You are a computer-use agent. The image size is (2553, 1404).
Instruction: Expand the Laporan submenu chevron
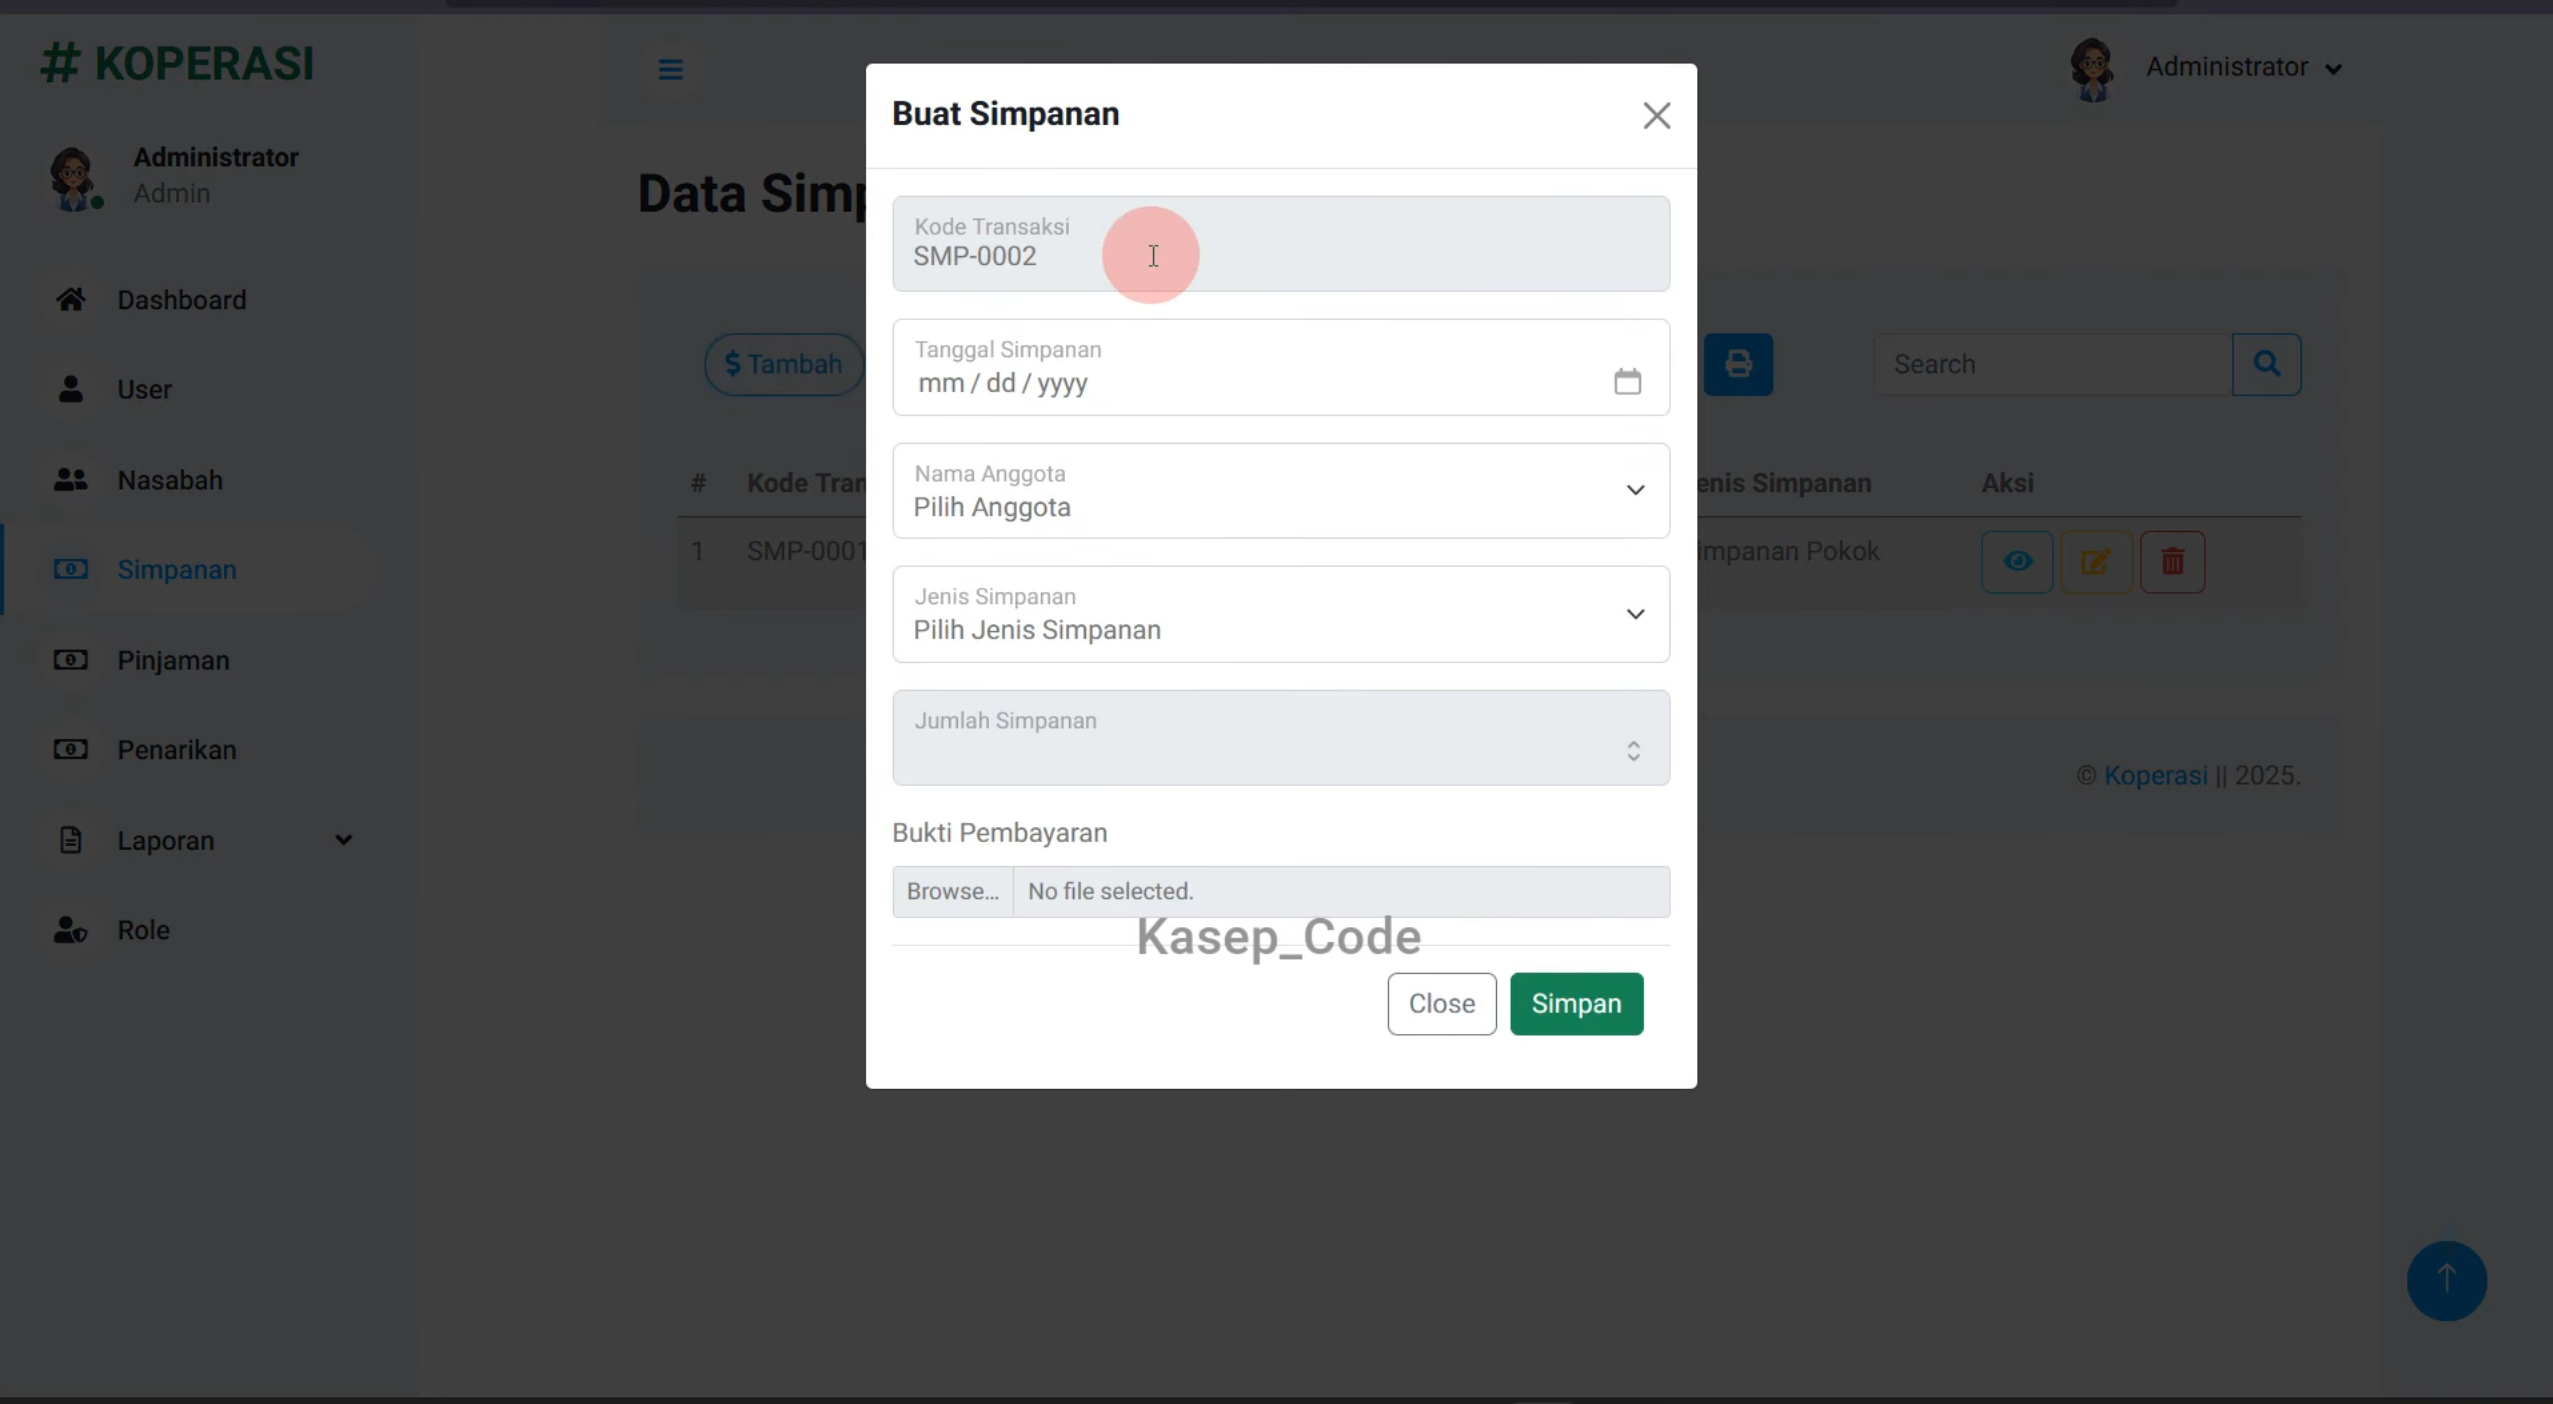point(343,840)
